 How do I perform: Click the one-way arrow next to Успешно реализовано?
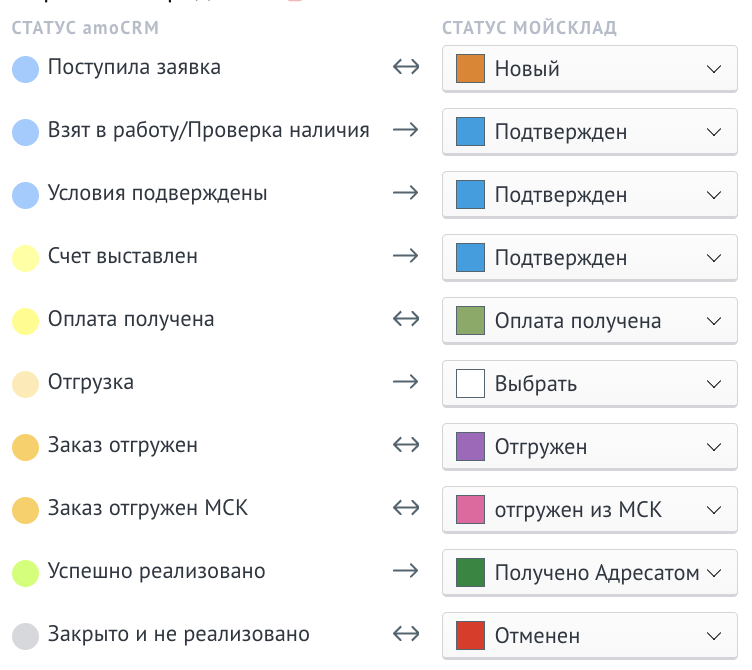[x=406, y=571]
